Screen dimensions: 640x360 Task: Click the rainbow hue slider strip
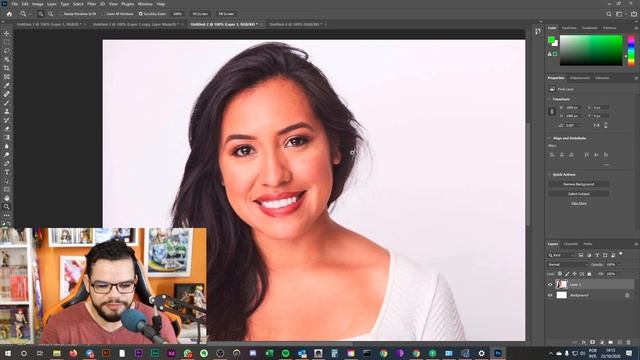(631, 50)
